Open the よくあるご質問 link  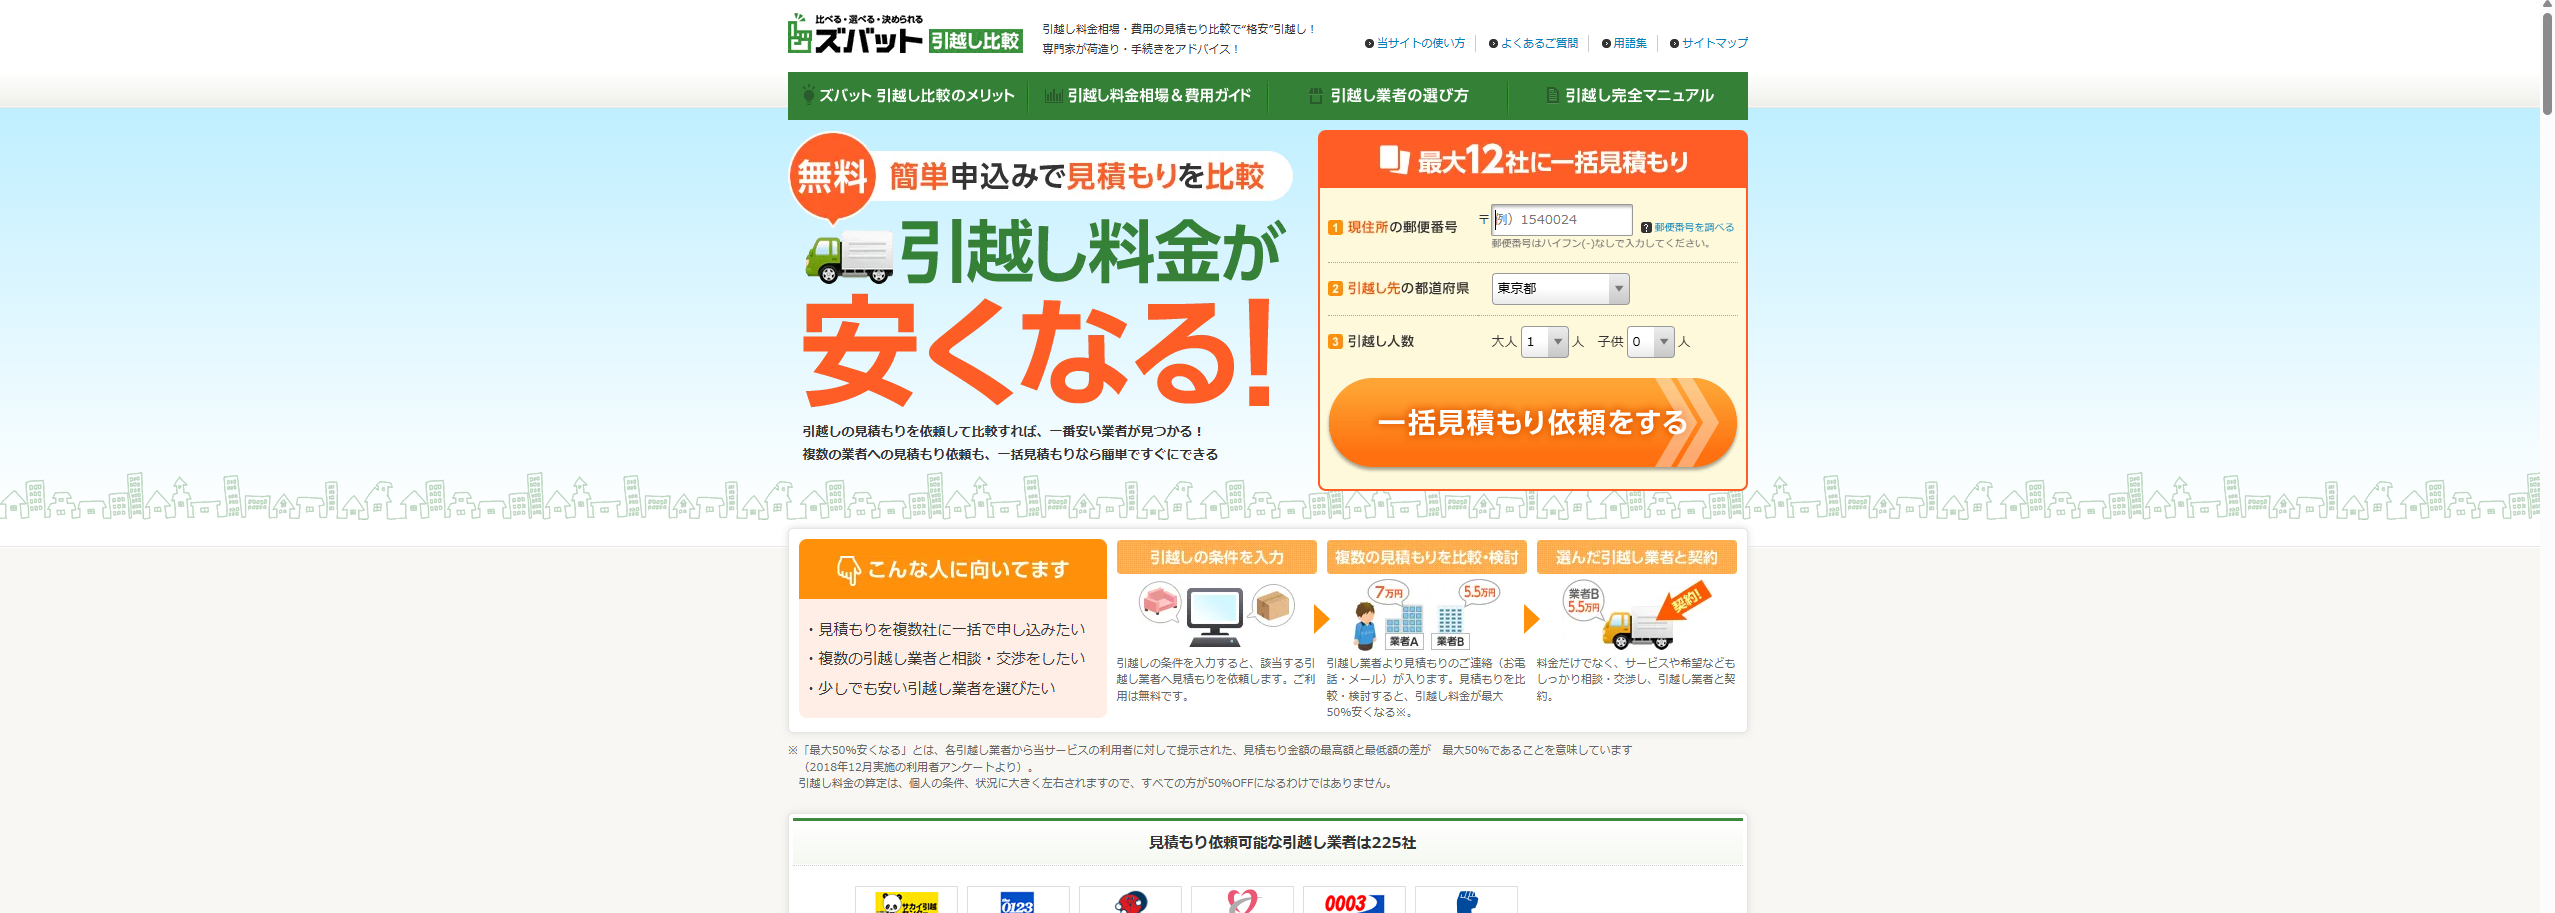tap(1539, 43)
